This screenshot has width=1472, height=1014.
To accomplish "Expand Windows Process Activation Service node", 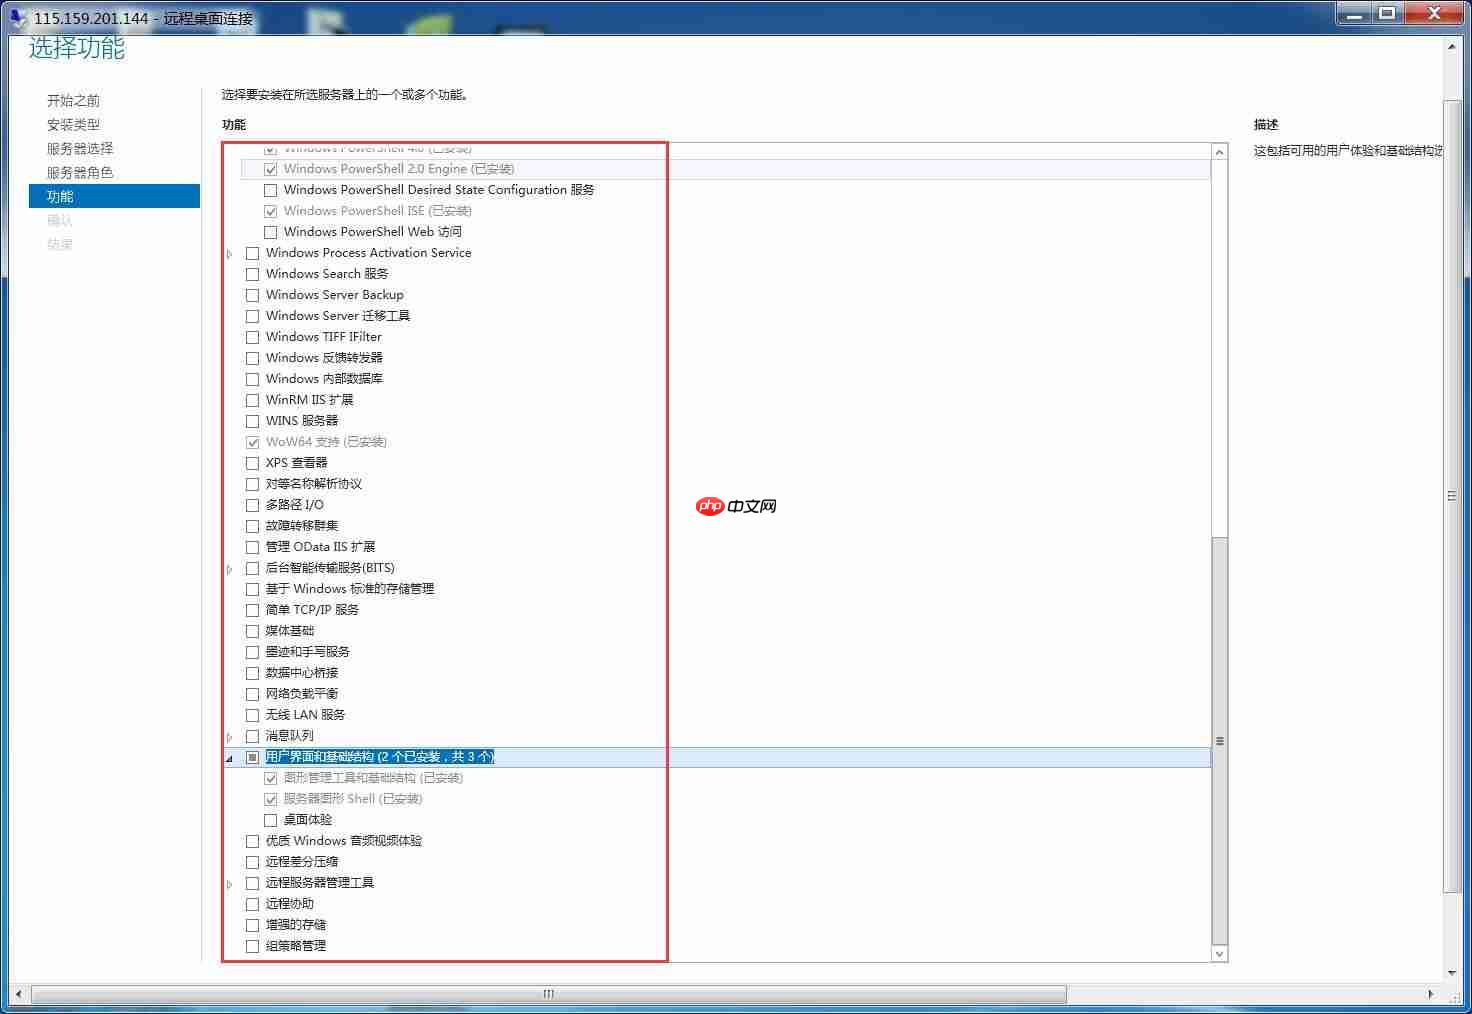I will 229,253.
